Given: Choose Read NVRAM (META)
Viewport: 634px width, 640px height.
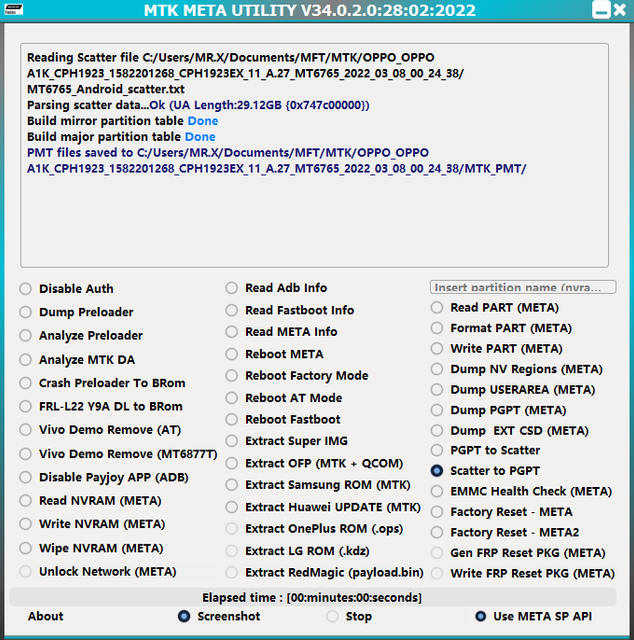Looking at the screenshot, I should pos(25,500).
